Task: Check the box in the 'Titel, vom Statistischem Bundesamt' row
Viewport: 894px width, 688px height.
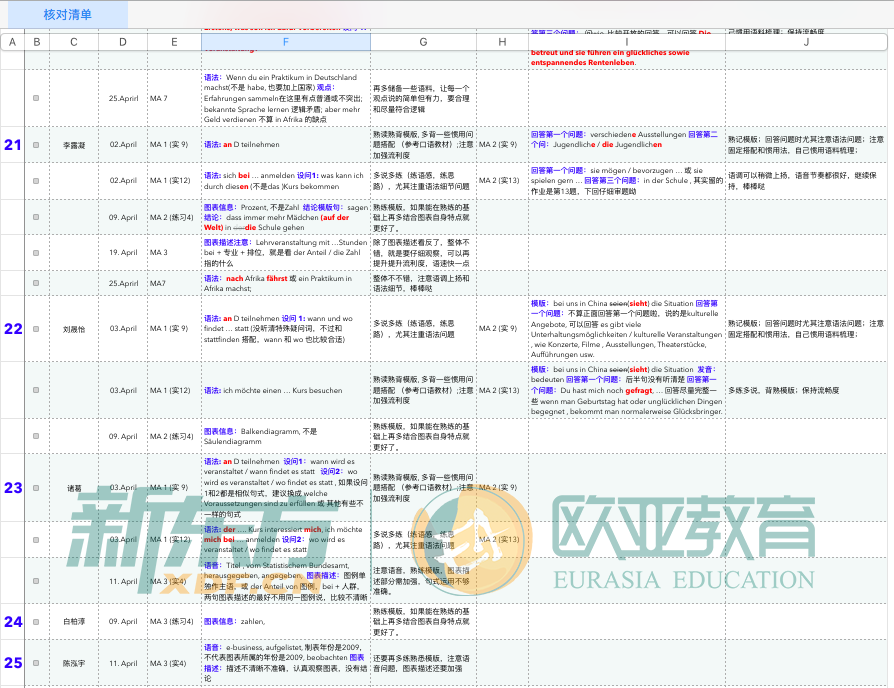Action: coord(36,581)
